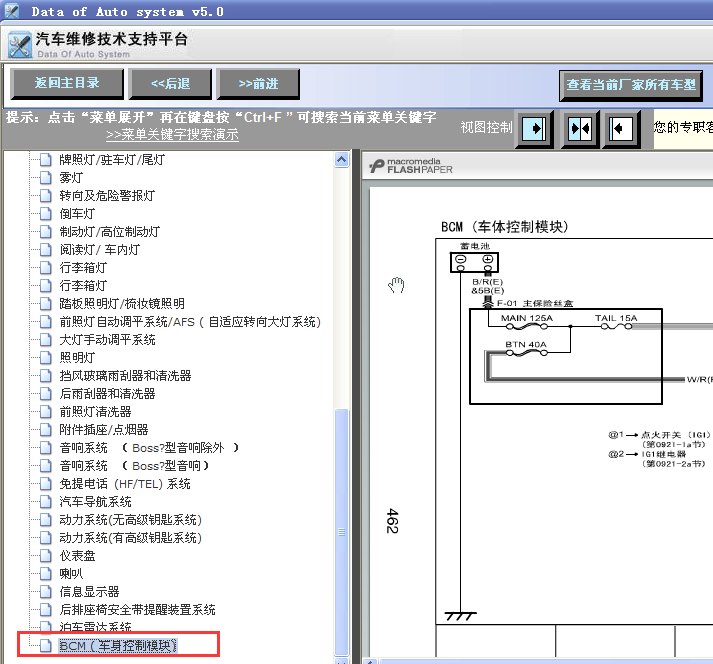Image resolution: width=713 pixels, height=664 pixels.
Task: Select 转向及危险警报灯 tree item
Action: click(x=107, y=196)
